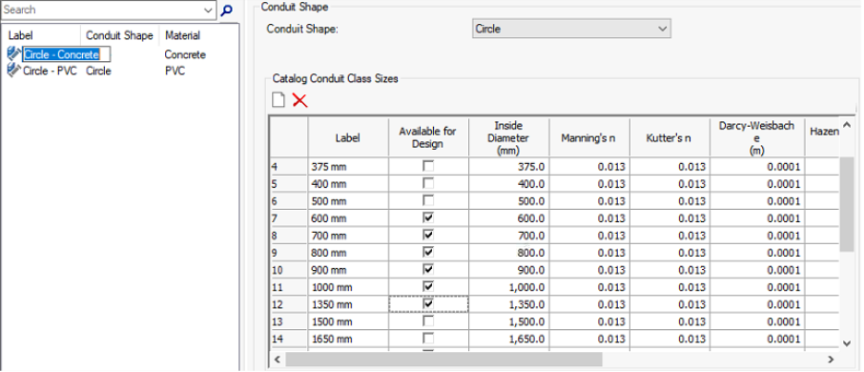Click the 800.0 inside diameter cell

point(509,253)
